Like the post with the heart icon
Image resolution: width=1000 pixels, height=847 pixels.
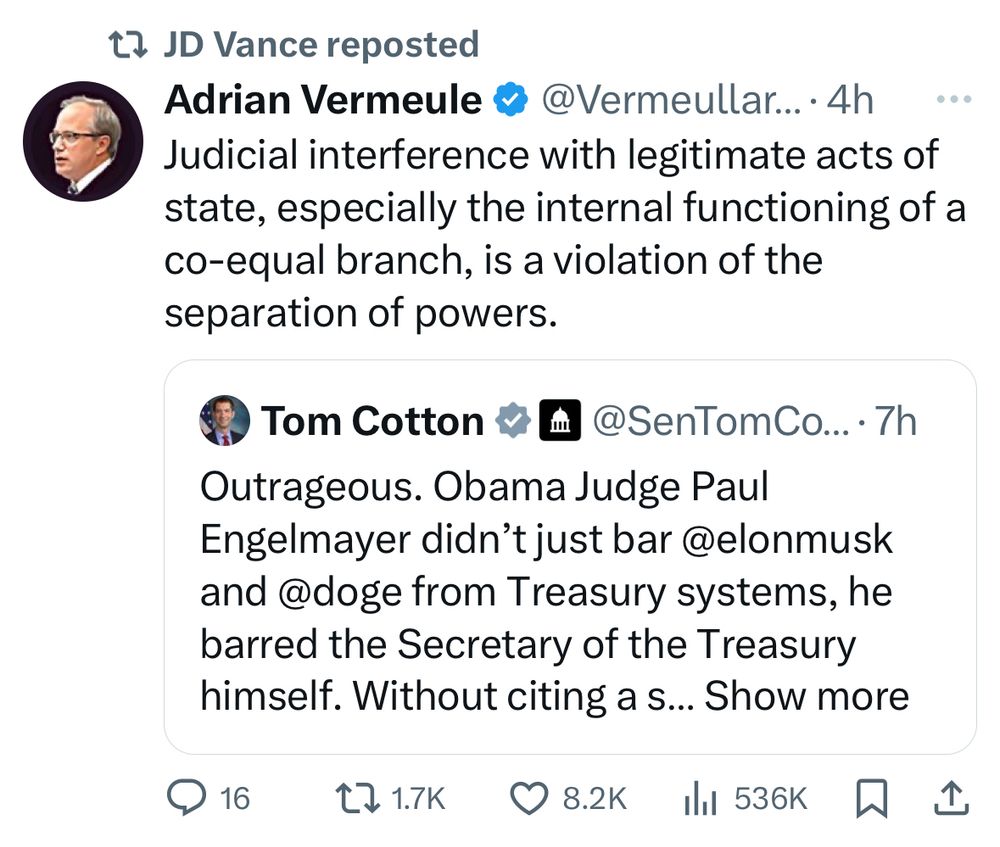[529, 798]
